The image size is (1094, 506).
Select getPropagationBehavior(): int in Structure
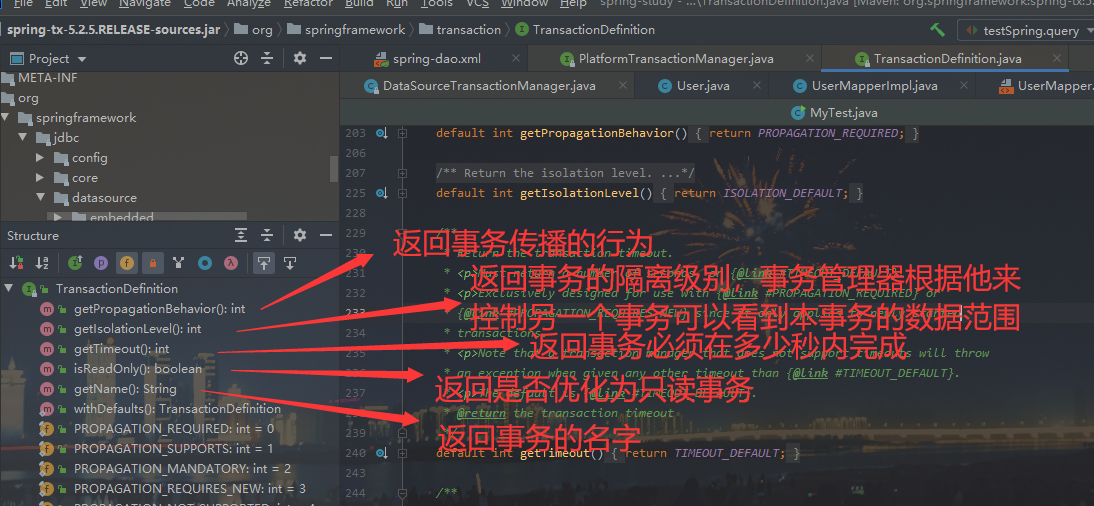[159, 308]
